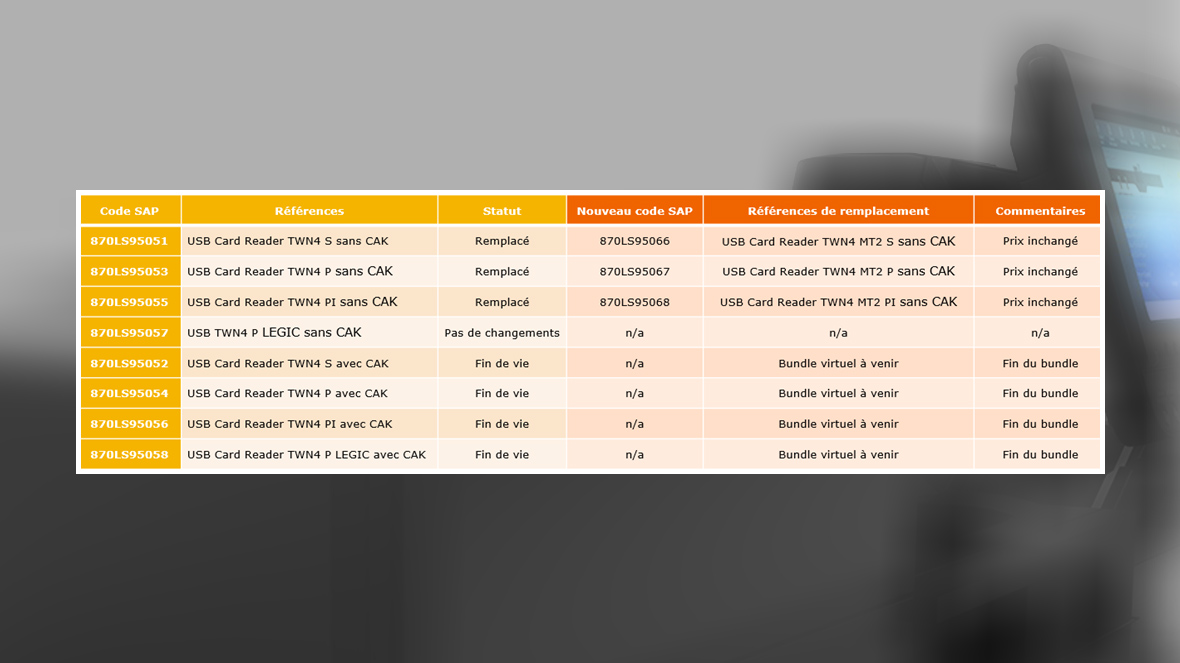Select USB Card Reader TWN4 MT2 PI reference
The height and width of the screenshot is (663, 1180).
click(838, 302)
